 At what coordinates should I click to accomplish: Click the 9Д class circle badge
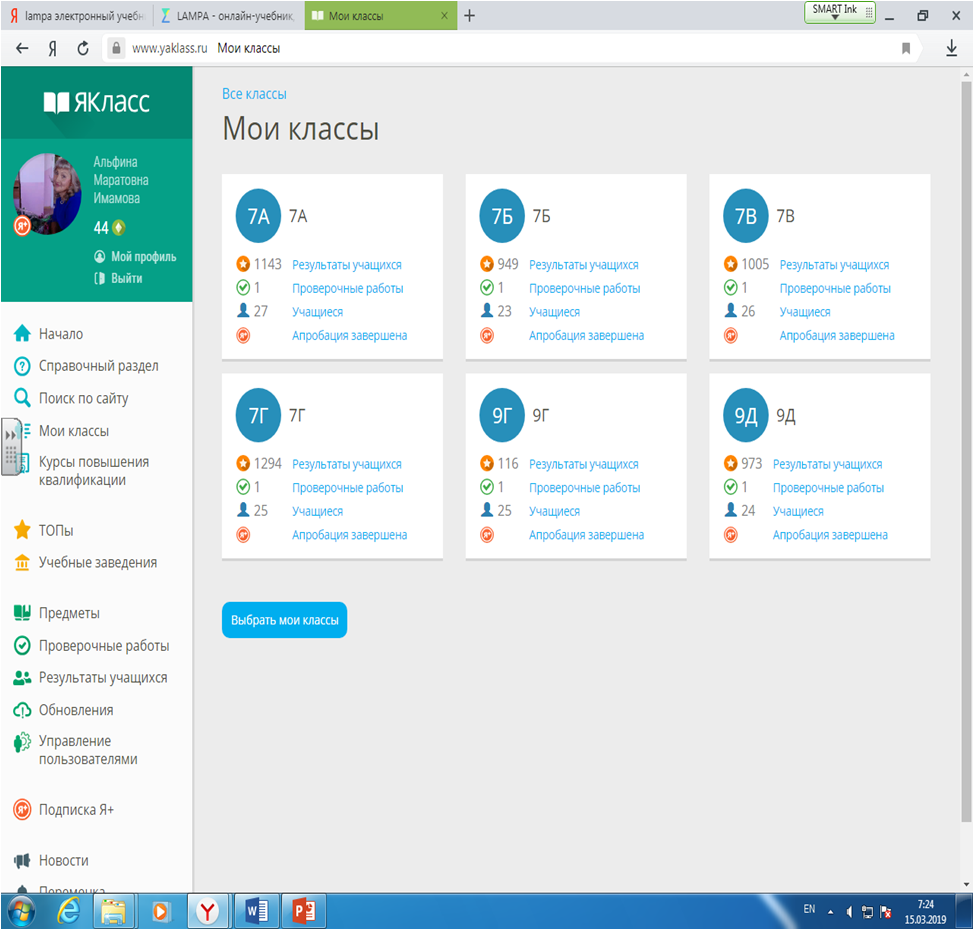(746, 415)
